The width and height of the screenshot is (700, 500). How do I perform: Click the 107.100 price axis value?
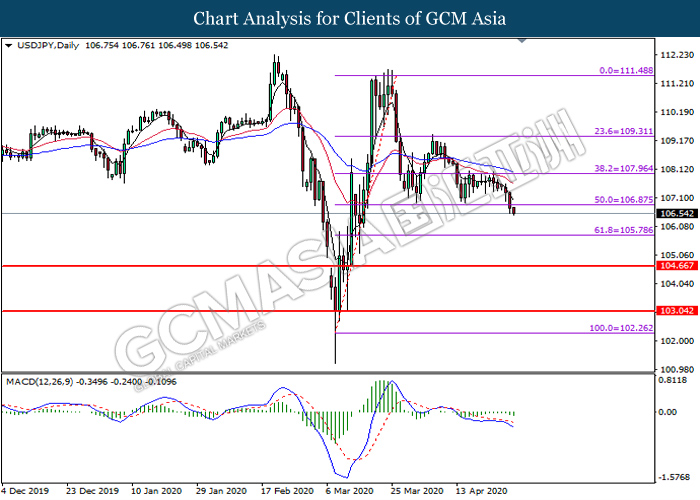677,198
